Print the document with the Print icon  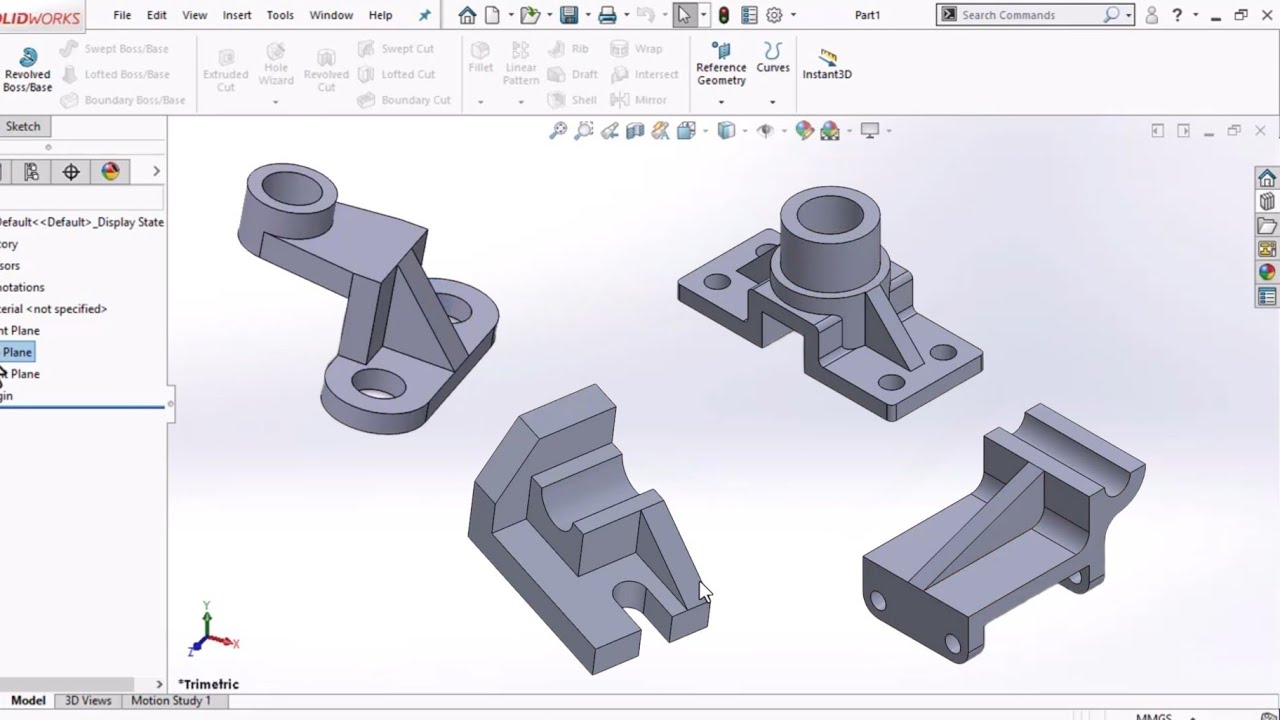tap(607, 15)
